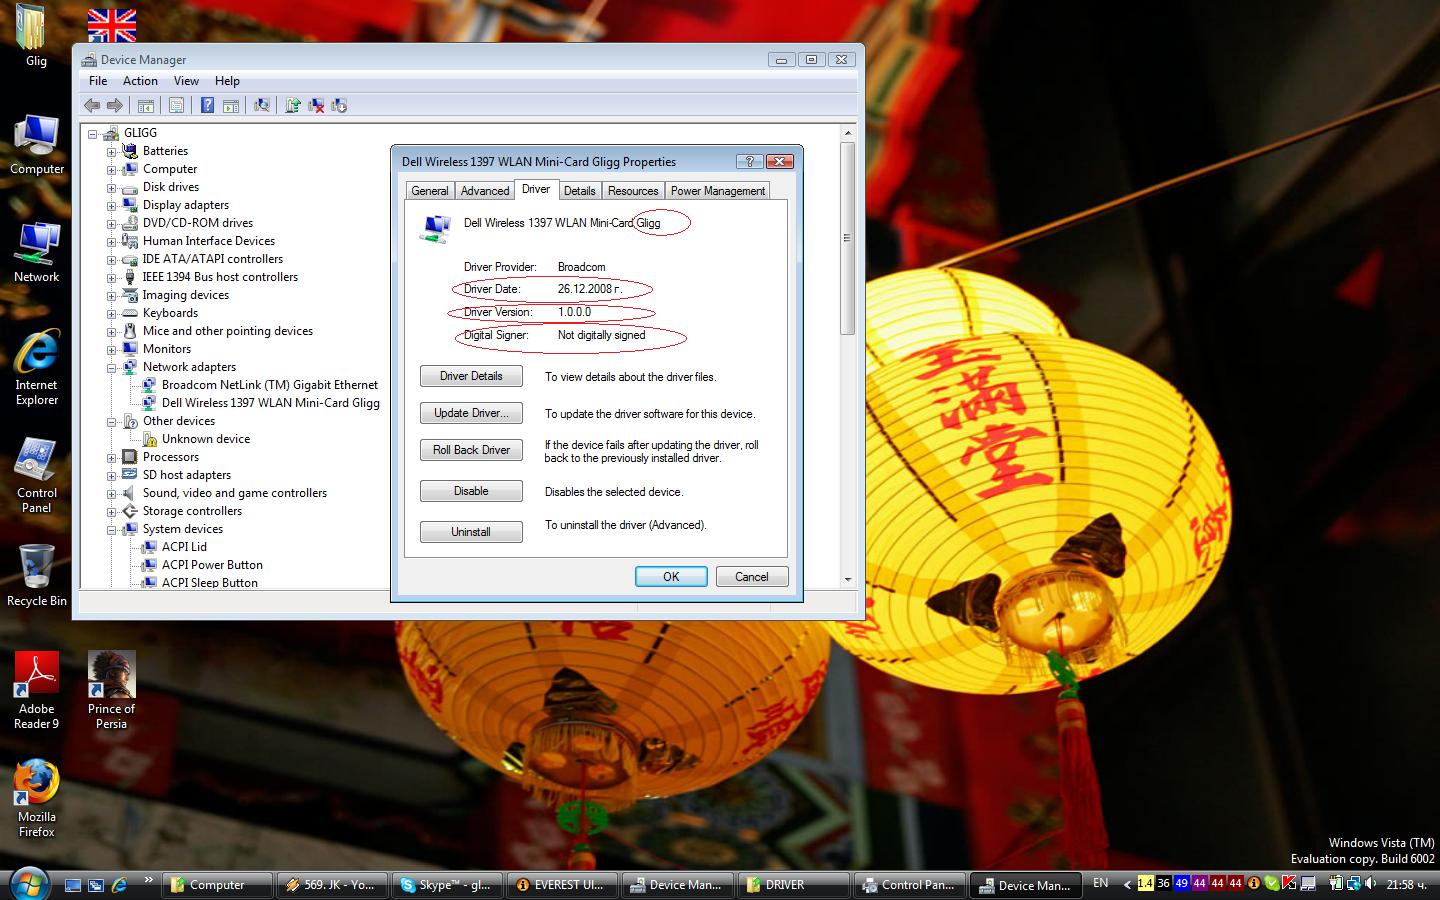Screen dimensions: 1440x900
Task: Click OK in Properties dialog
Action: tap(671, 577)
